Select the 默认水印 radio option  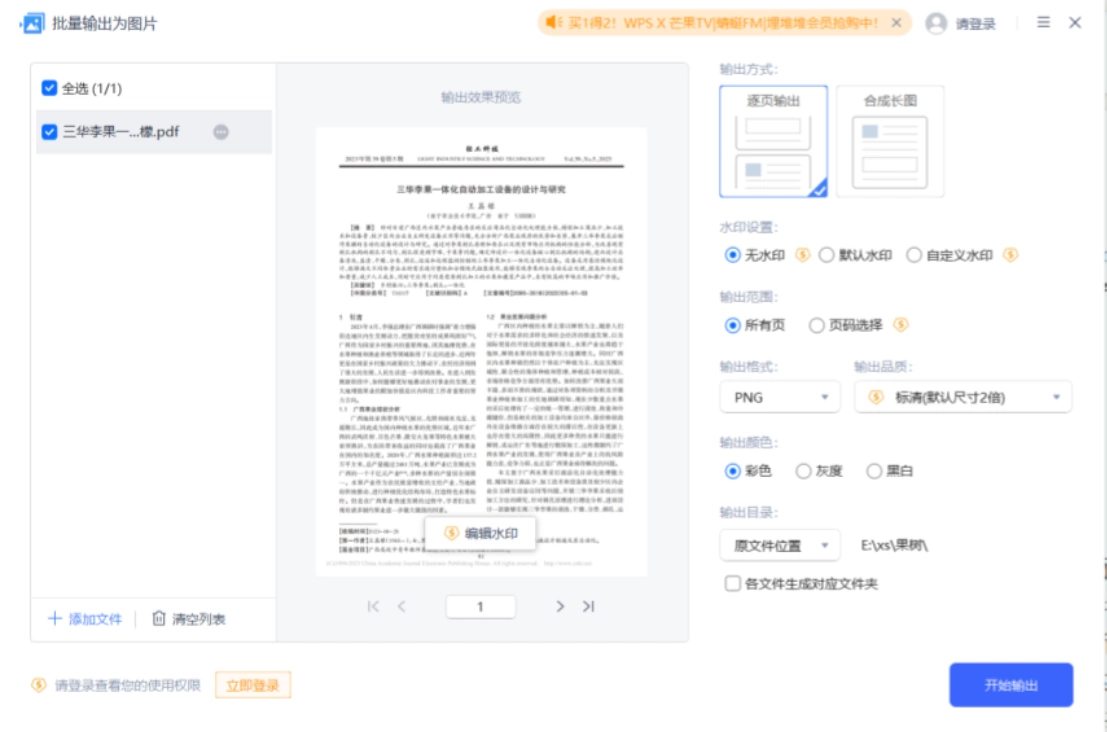click(826, 255)
